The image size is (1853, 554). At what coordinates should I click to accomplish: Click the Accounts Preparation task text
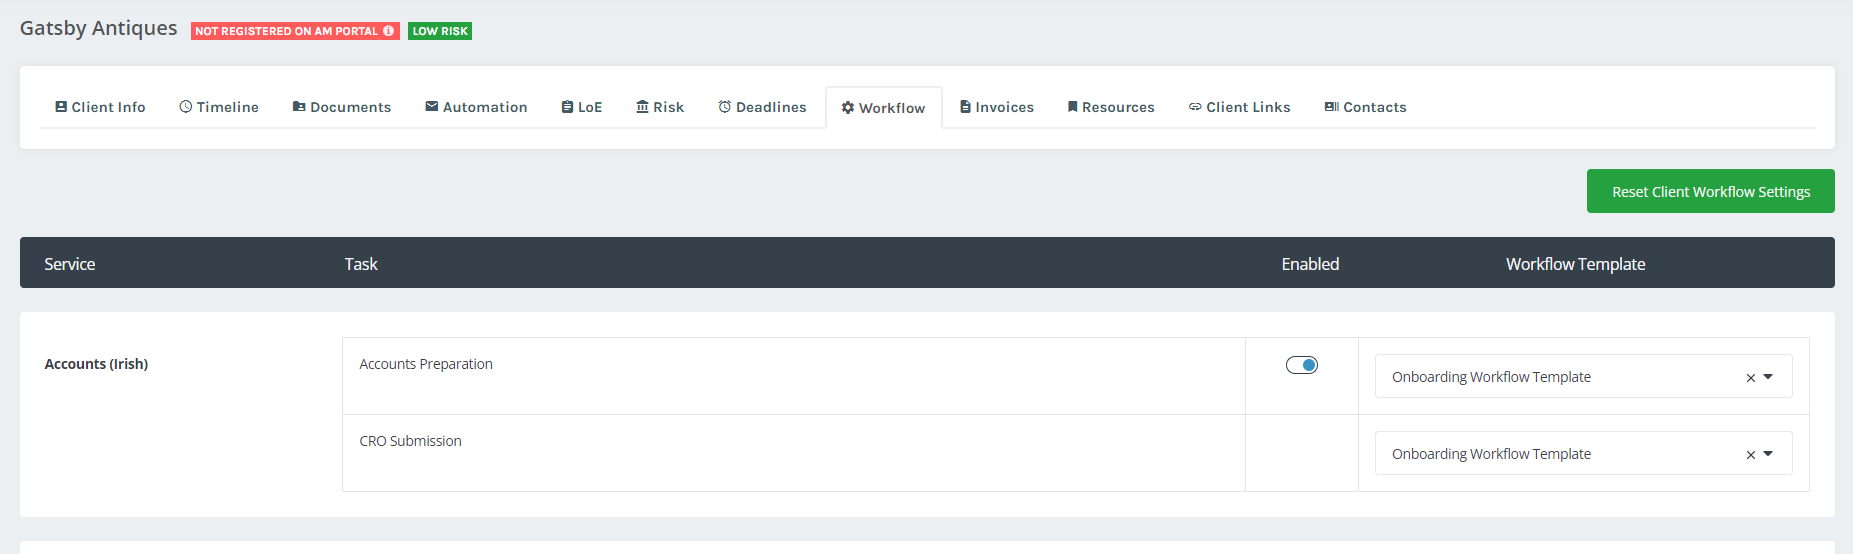point(426,364)
